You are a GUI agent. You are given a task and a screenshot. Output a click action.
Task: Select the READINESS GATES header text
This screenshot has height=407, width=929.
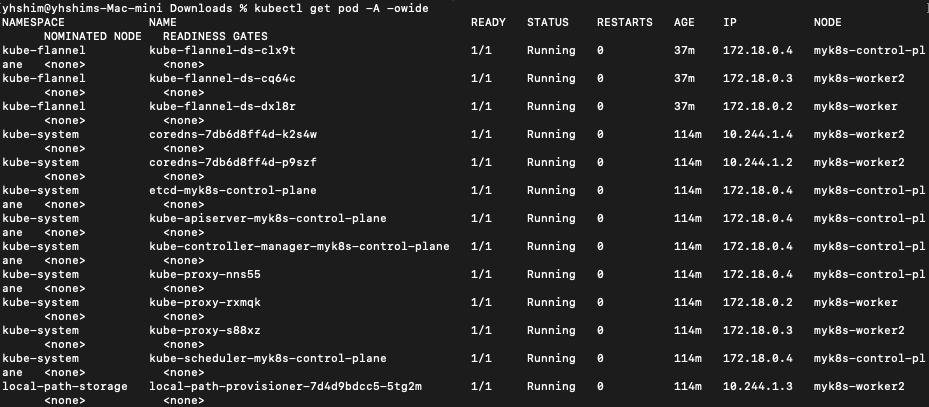[x=215, y=37]
